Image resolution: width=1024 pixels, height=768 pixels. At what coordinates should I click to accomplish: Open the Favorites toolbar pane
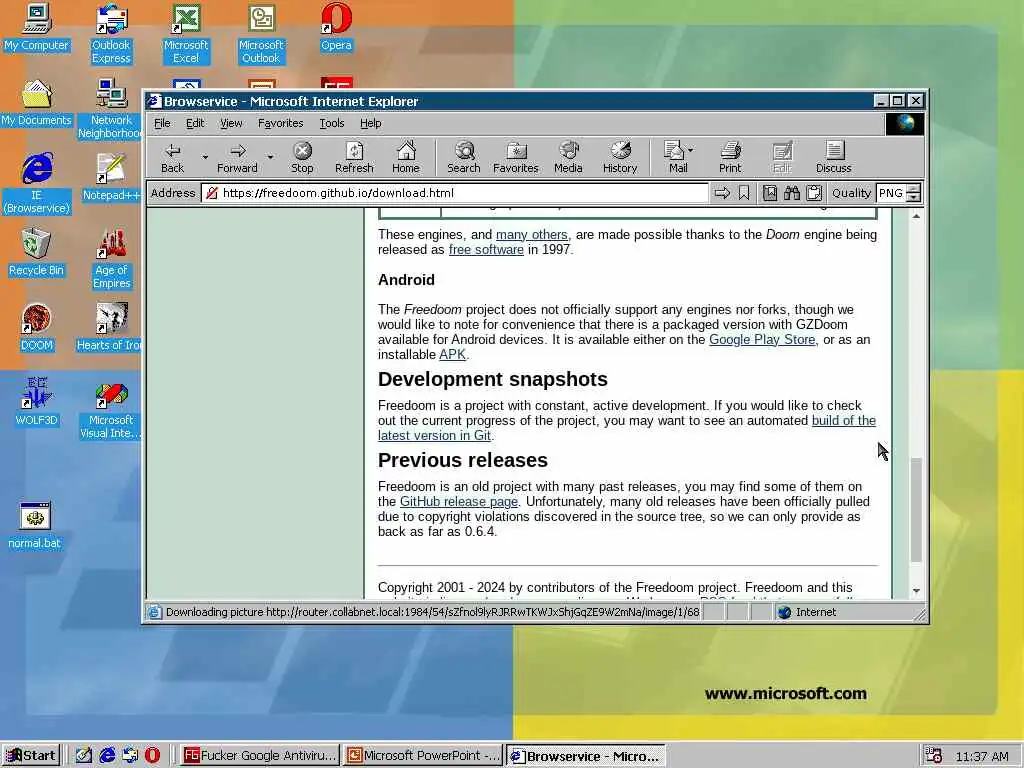[x=516, y=157]
